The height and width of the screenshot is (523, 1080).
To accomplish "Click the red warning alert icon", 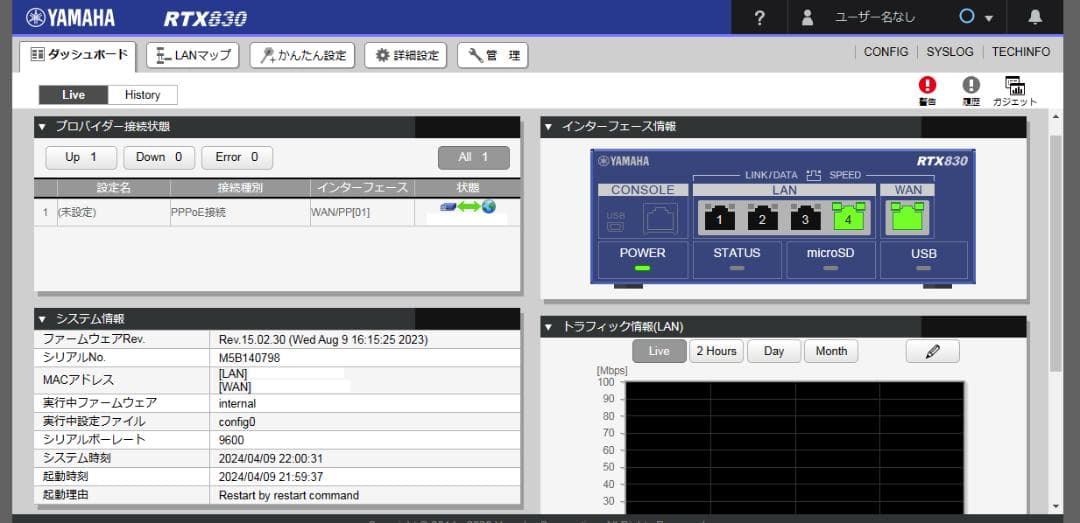I will [x=928, y=85].
